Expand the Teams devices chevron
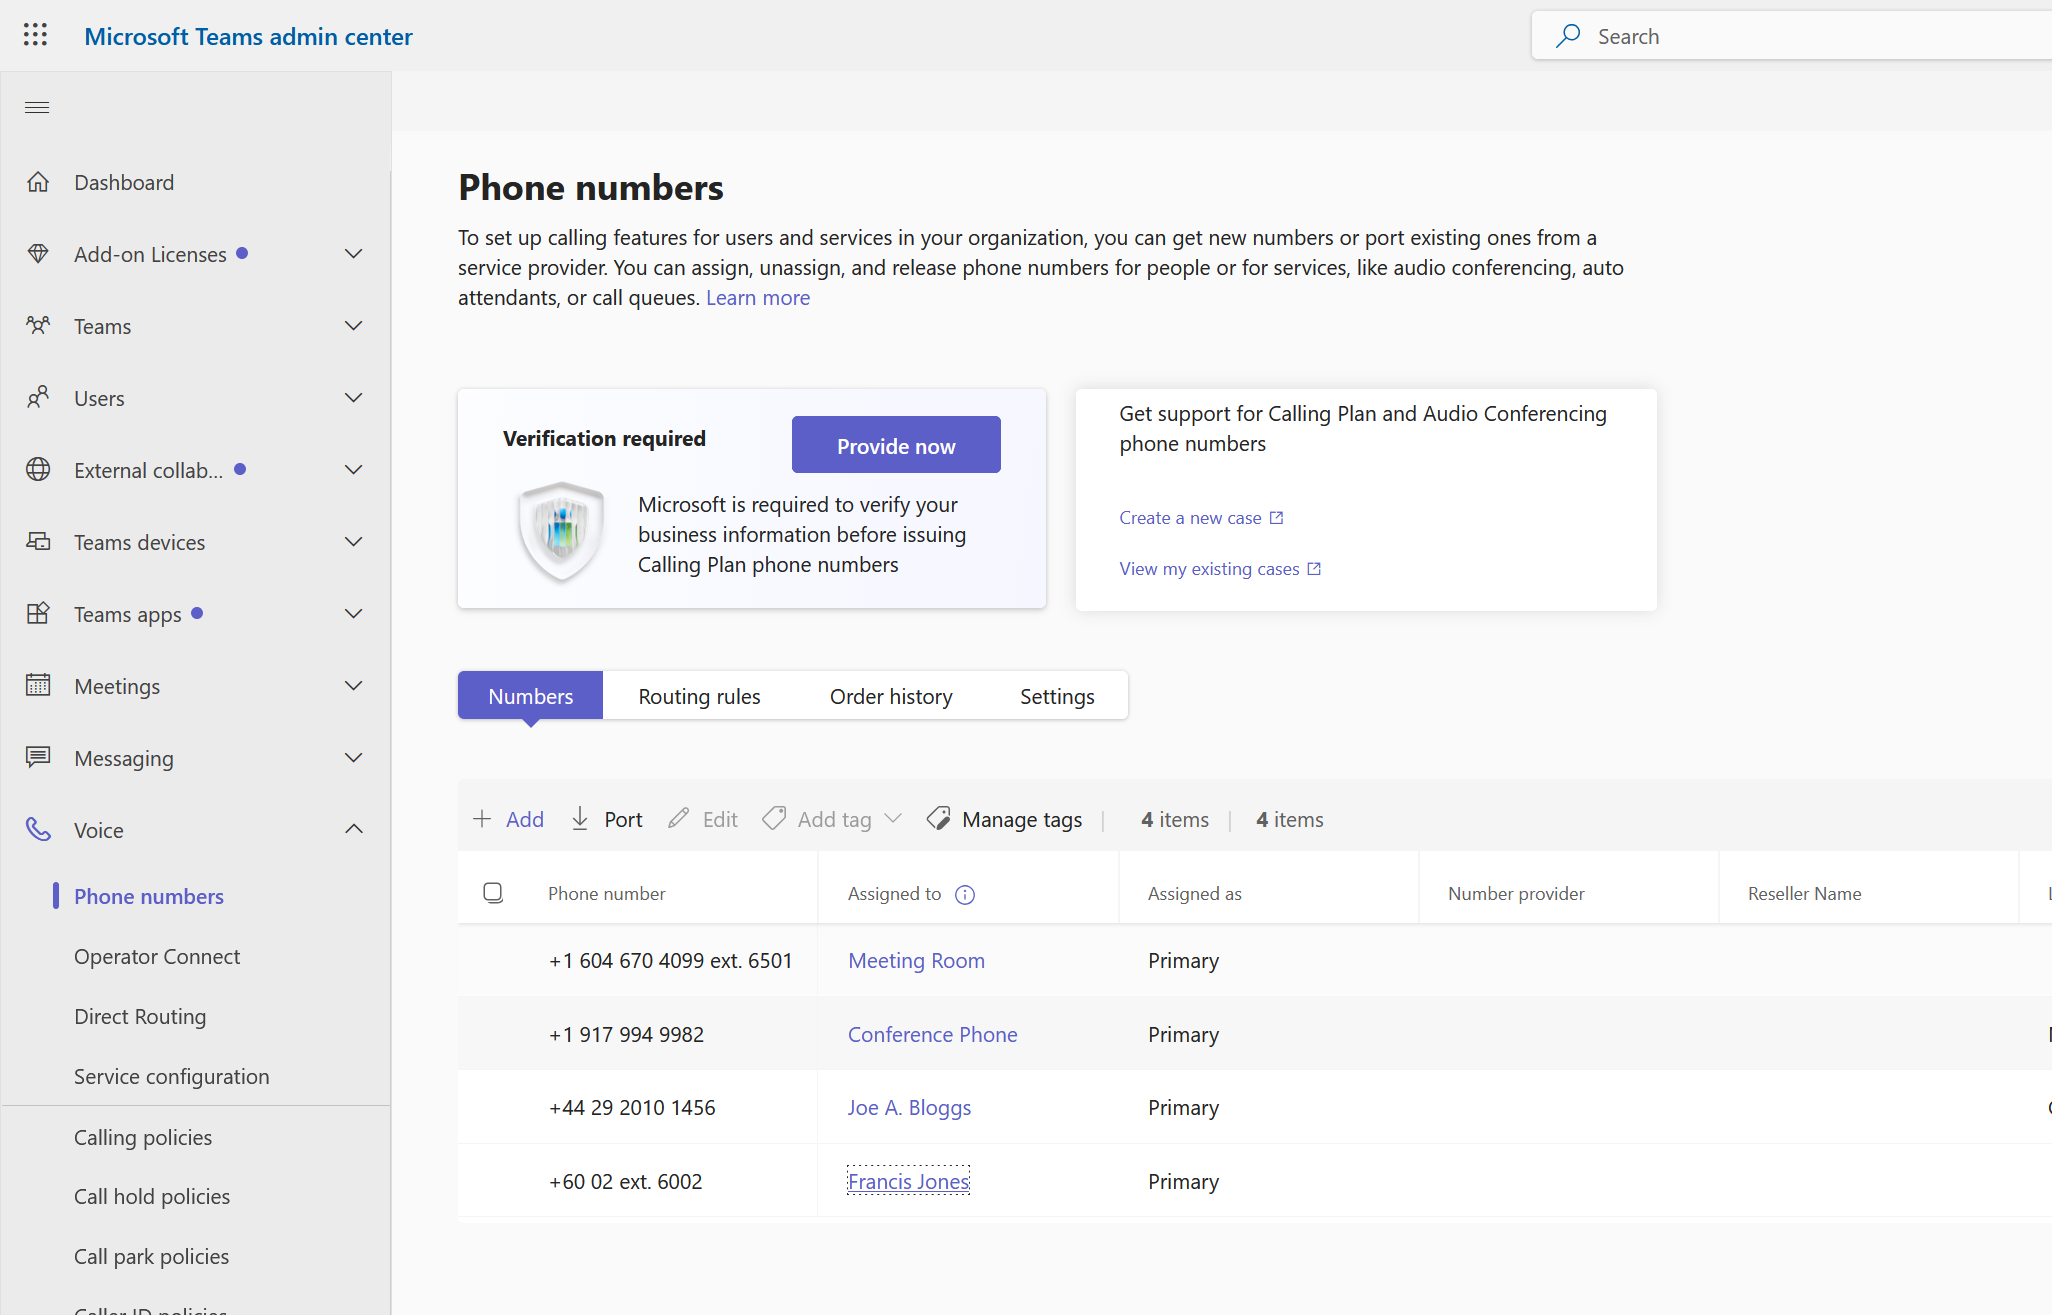 click(x=353, y=542)
